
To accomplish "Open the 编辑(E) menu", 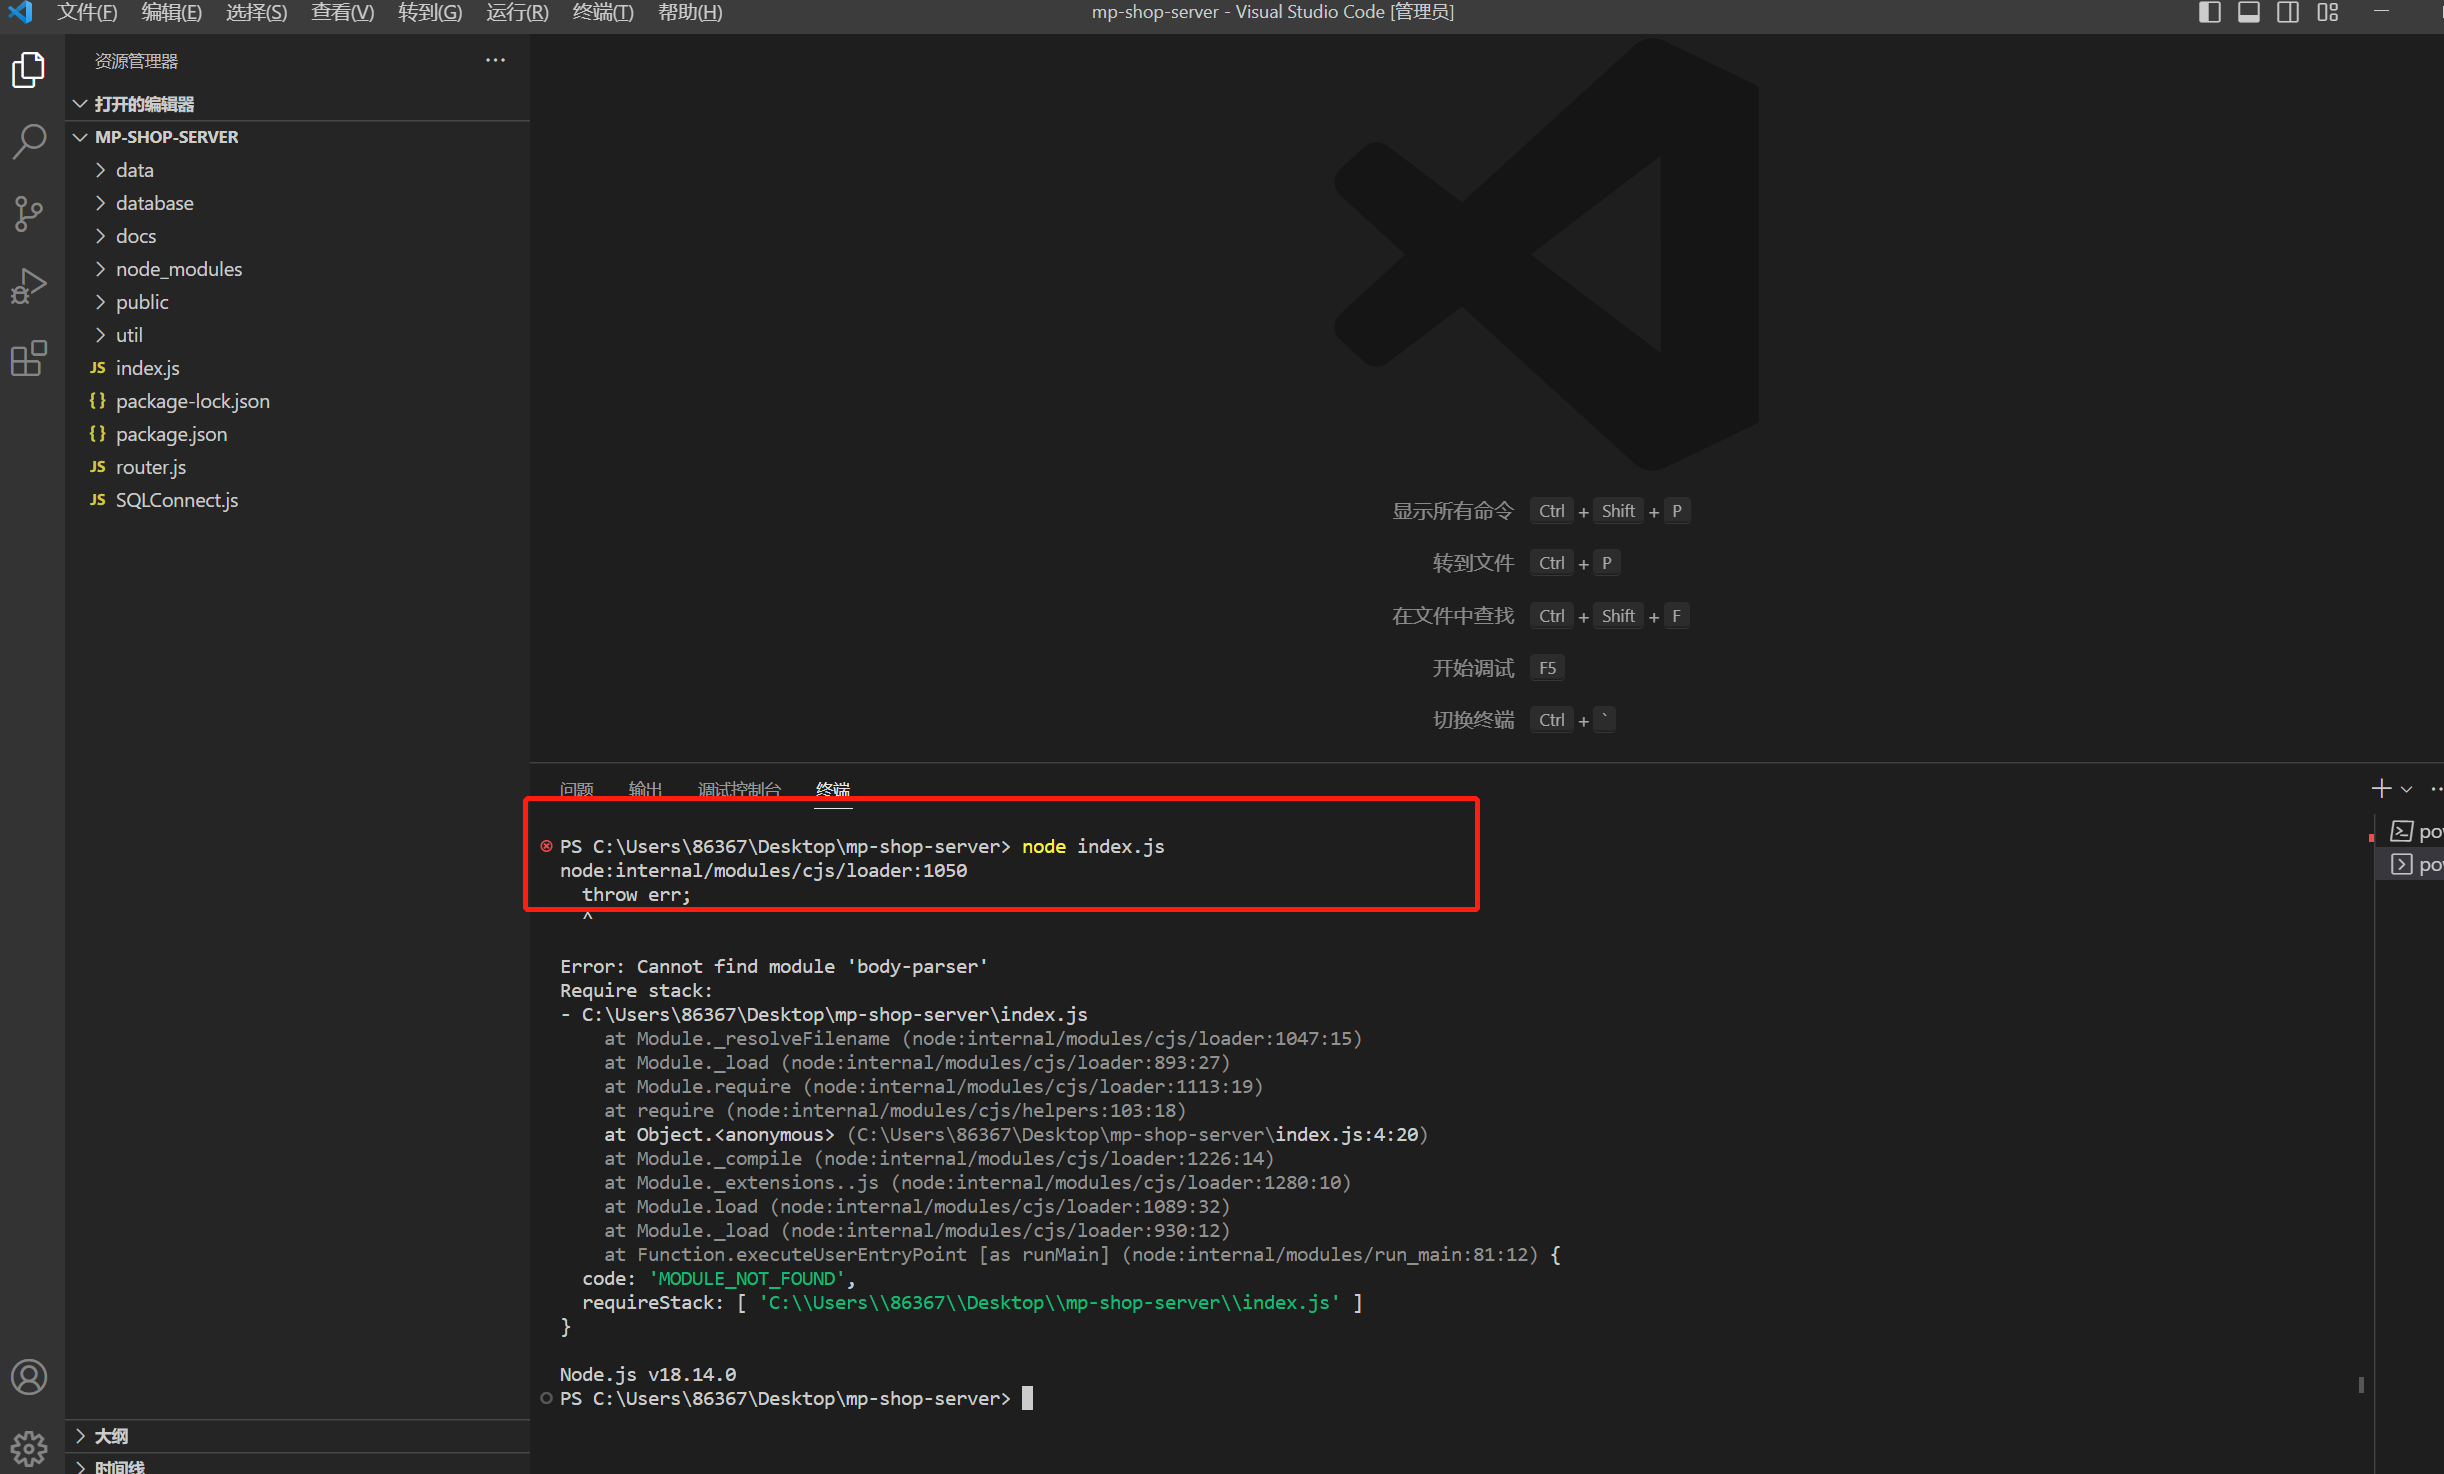I will click(x=171, y=12).
